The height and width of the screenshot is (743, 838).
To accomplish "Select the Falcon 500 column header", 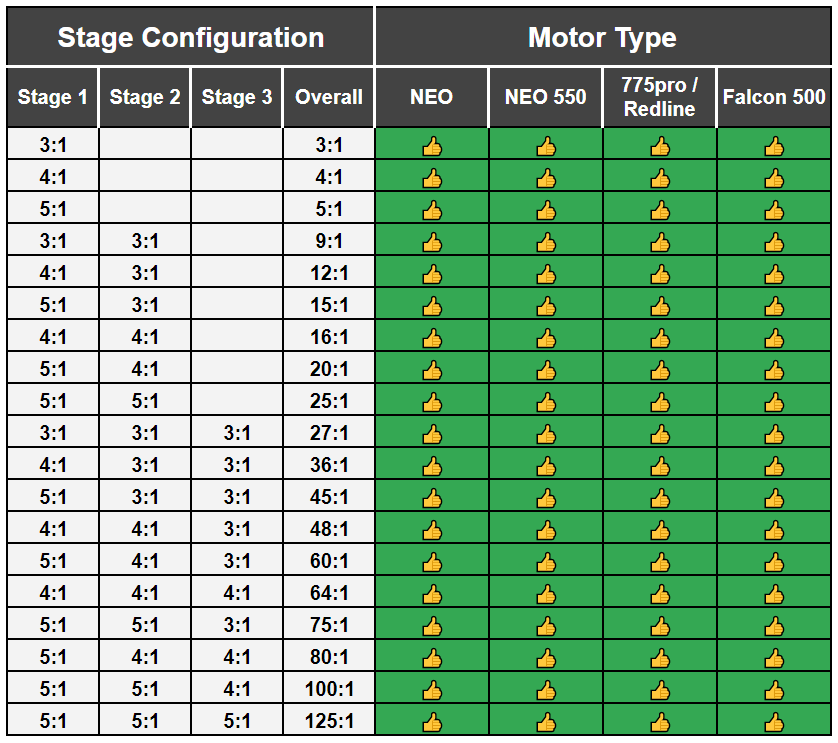I will point(774,97).
